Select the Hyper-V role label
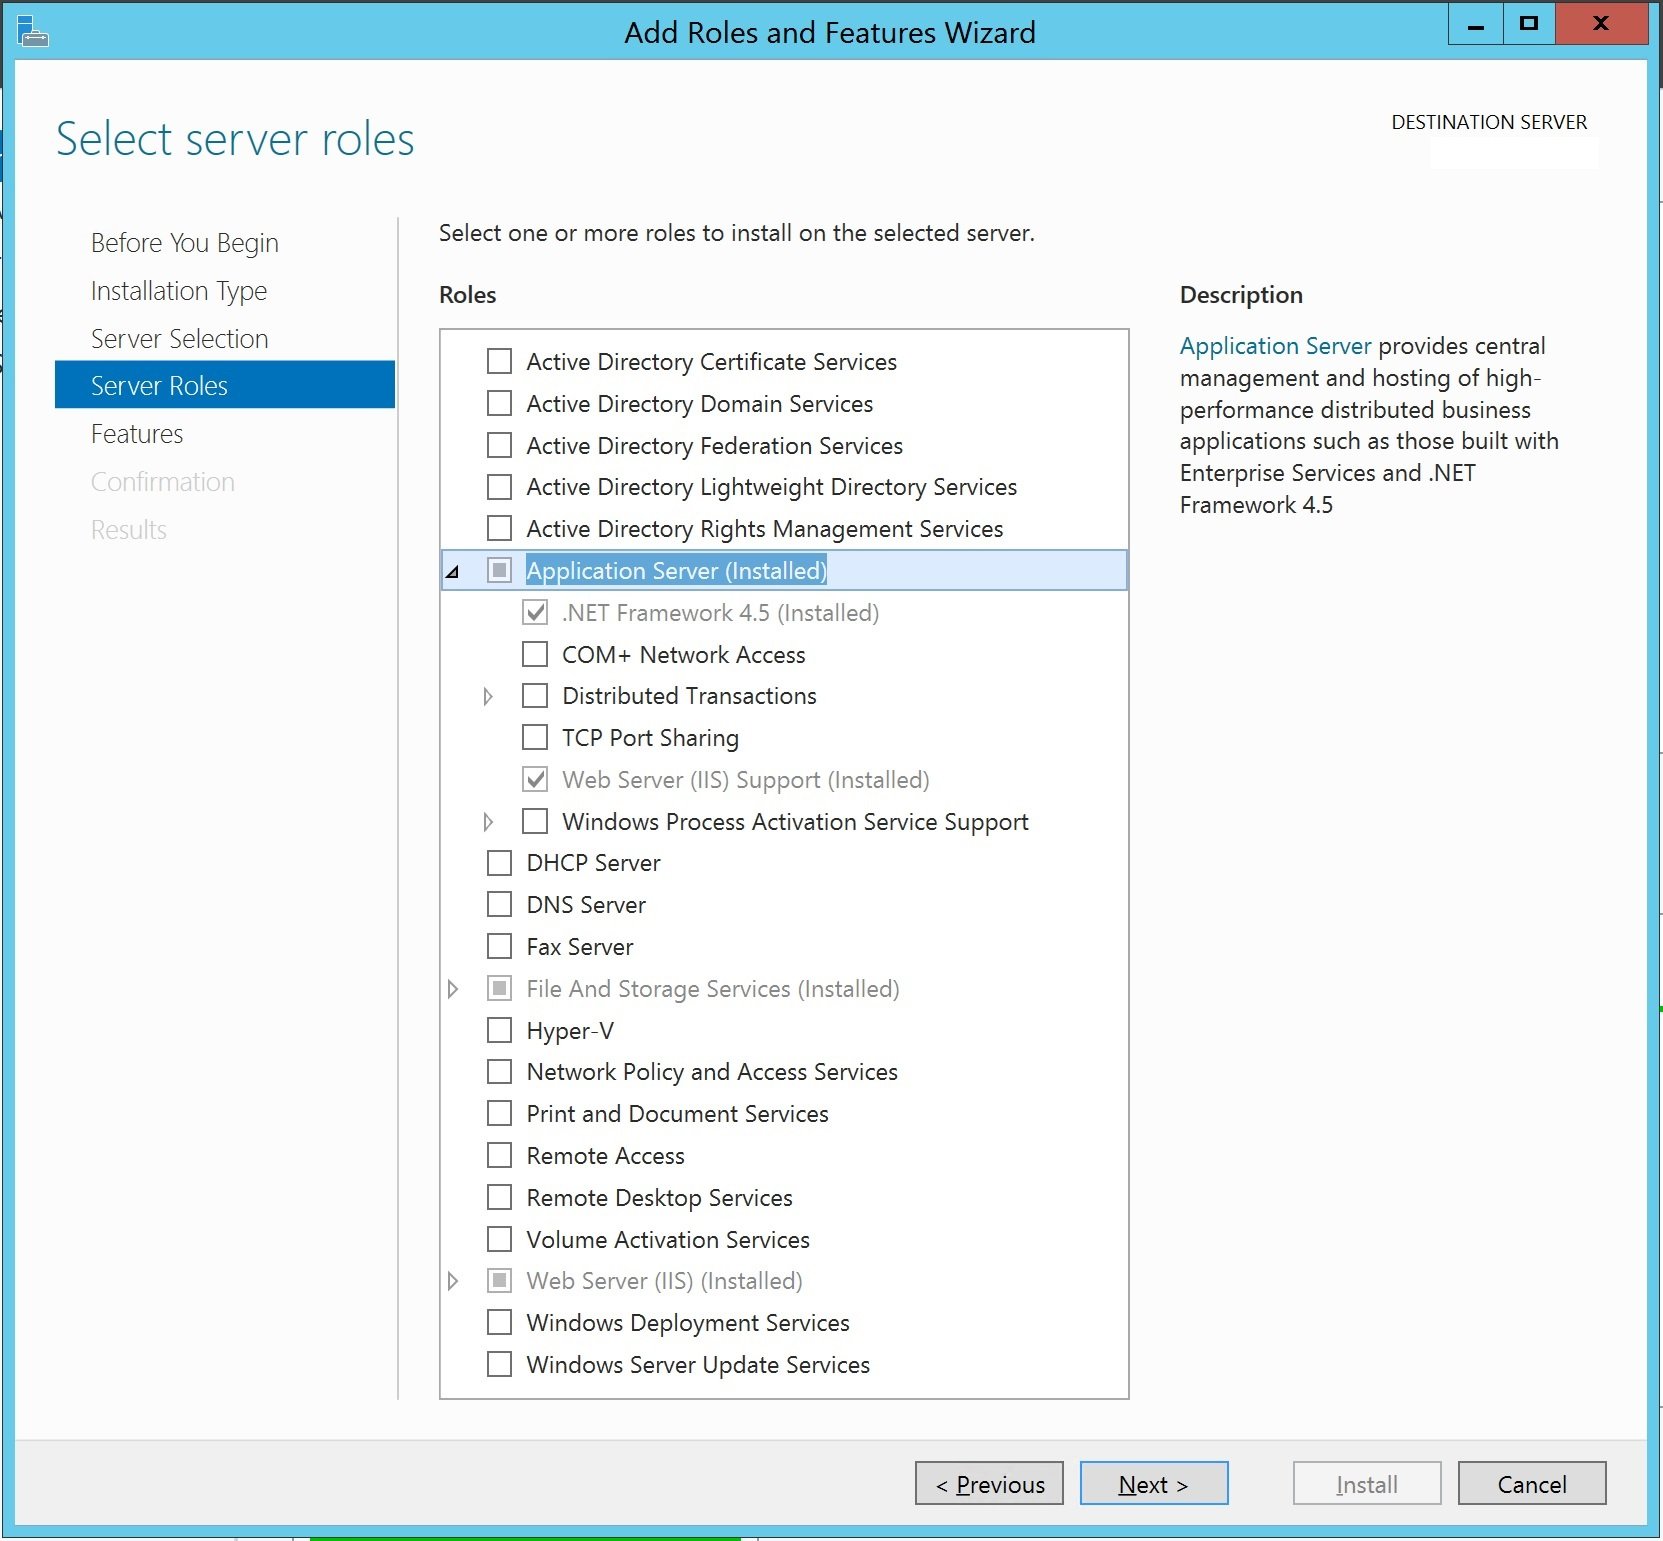 coord(570,1030)
